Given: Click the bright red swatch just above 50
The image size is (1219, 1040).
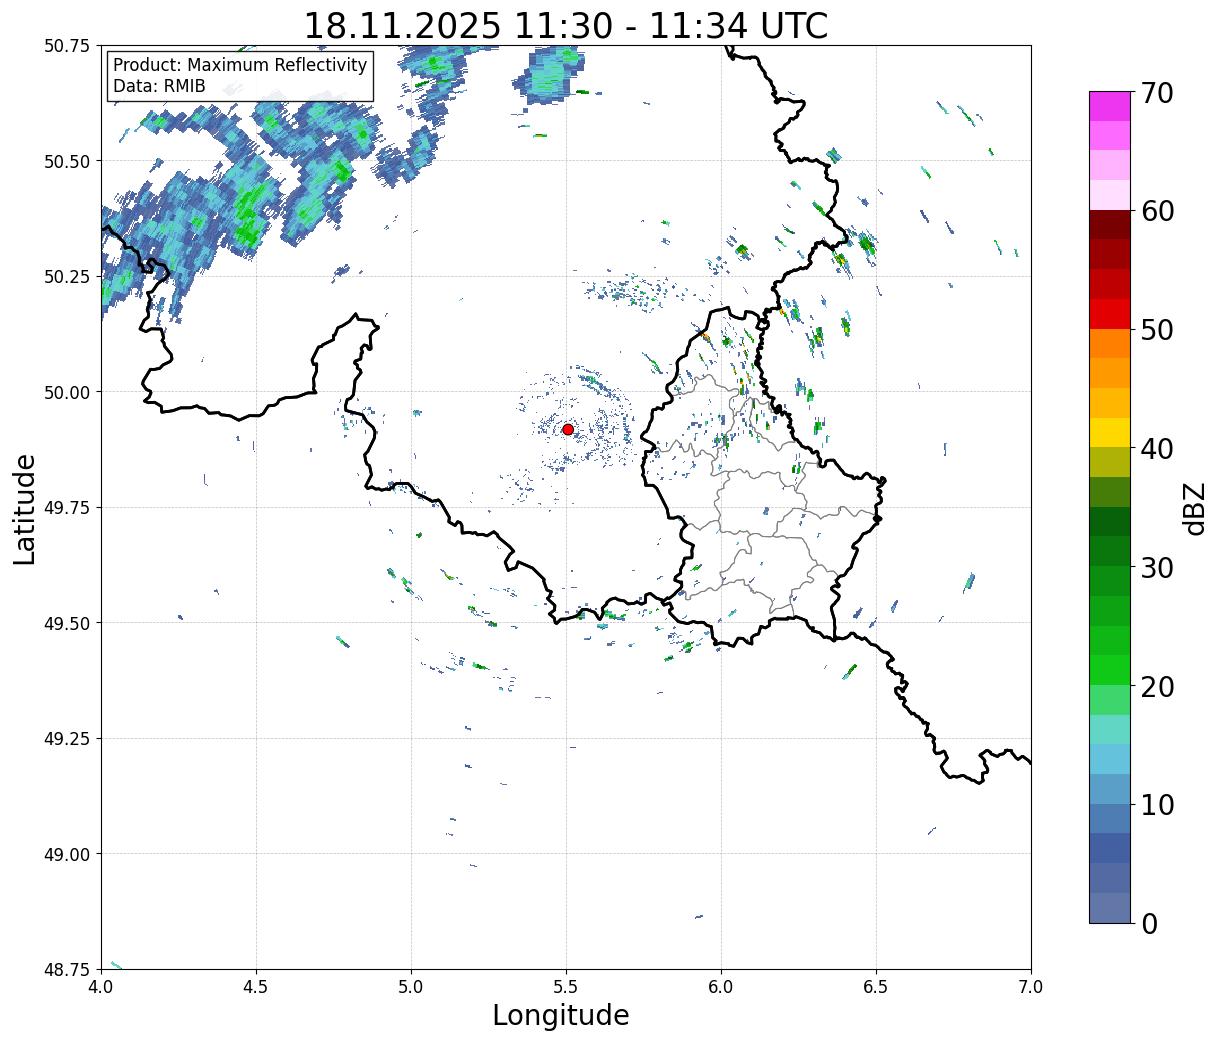Looking at the screenshot, I should (1110, 314).
